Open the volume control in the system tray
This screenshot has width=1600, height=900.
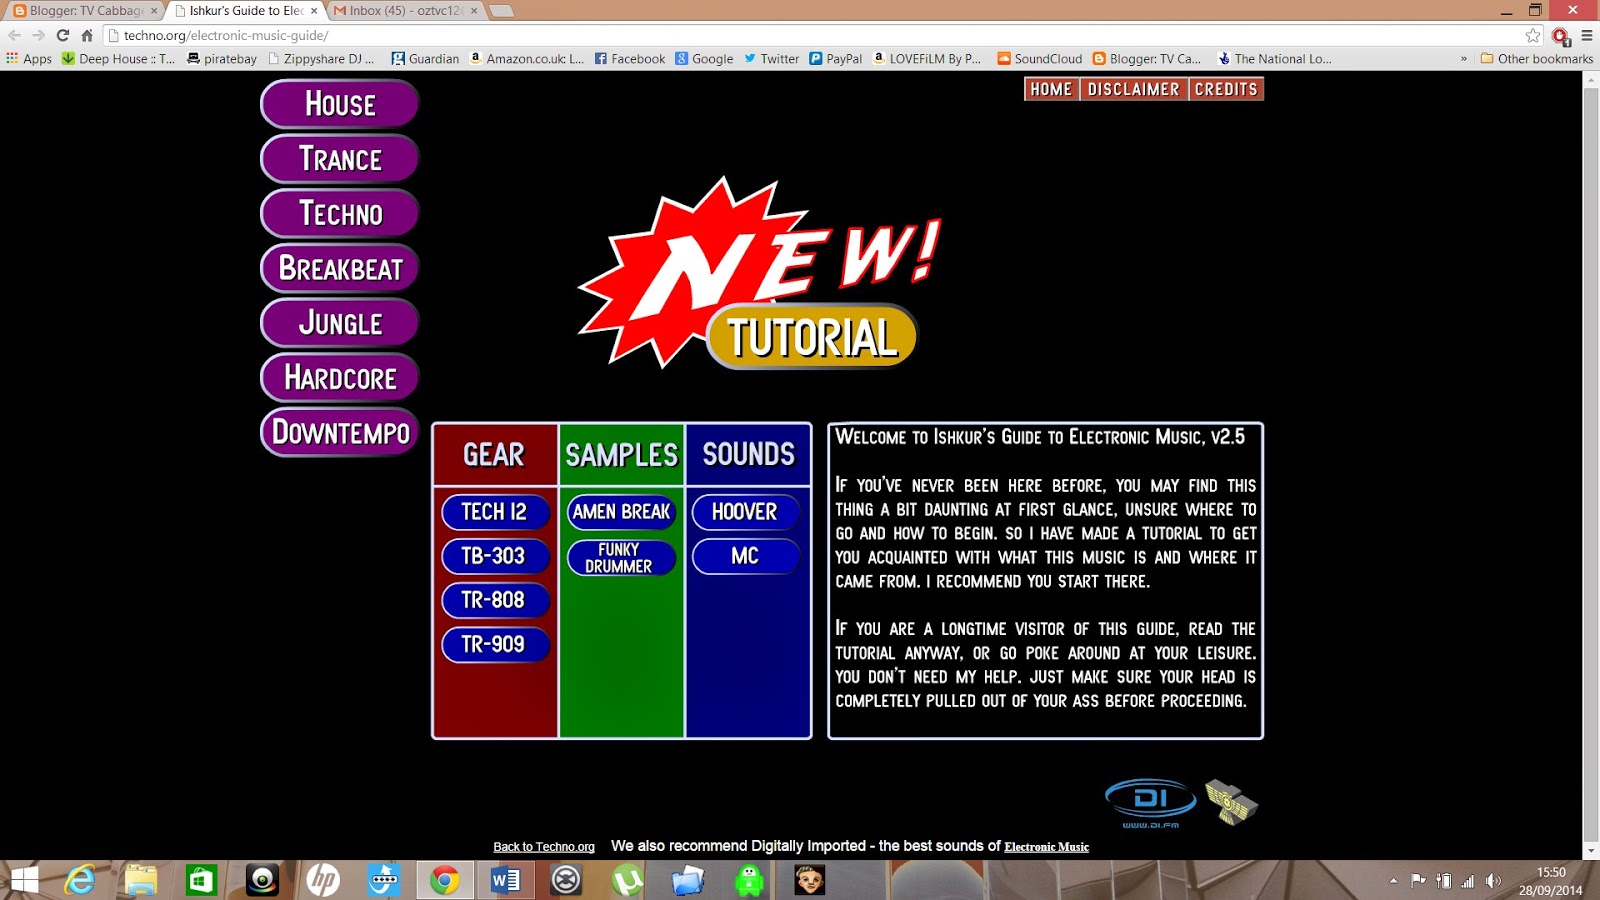coord(1493,881)
